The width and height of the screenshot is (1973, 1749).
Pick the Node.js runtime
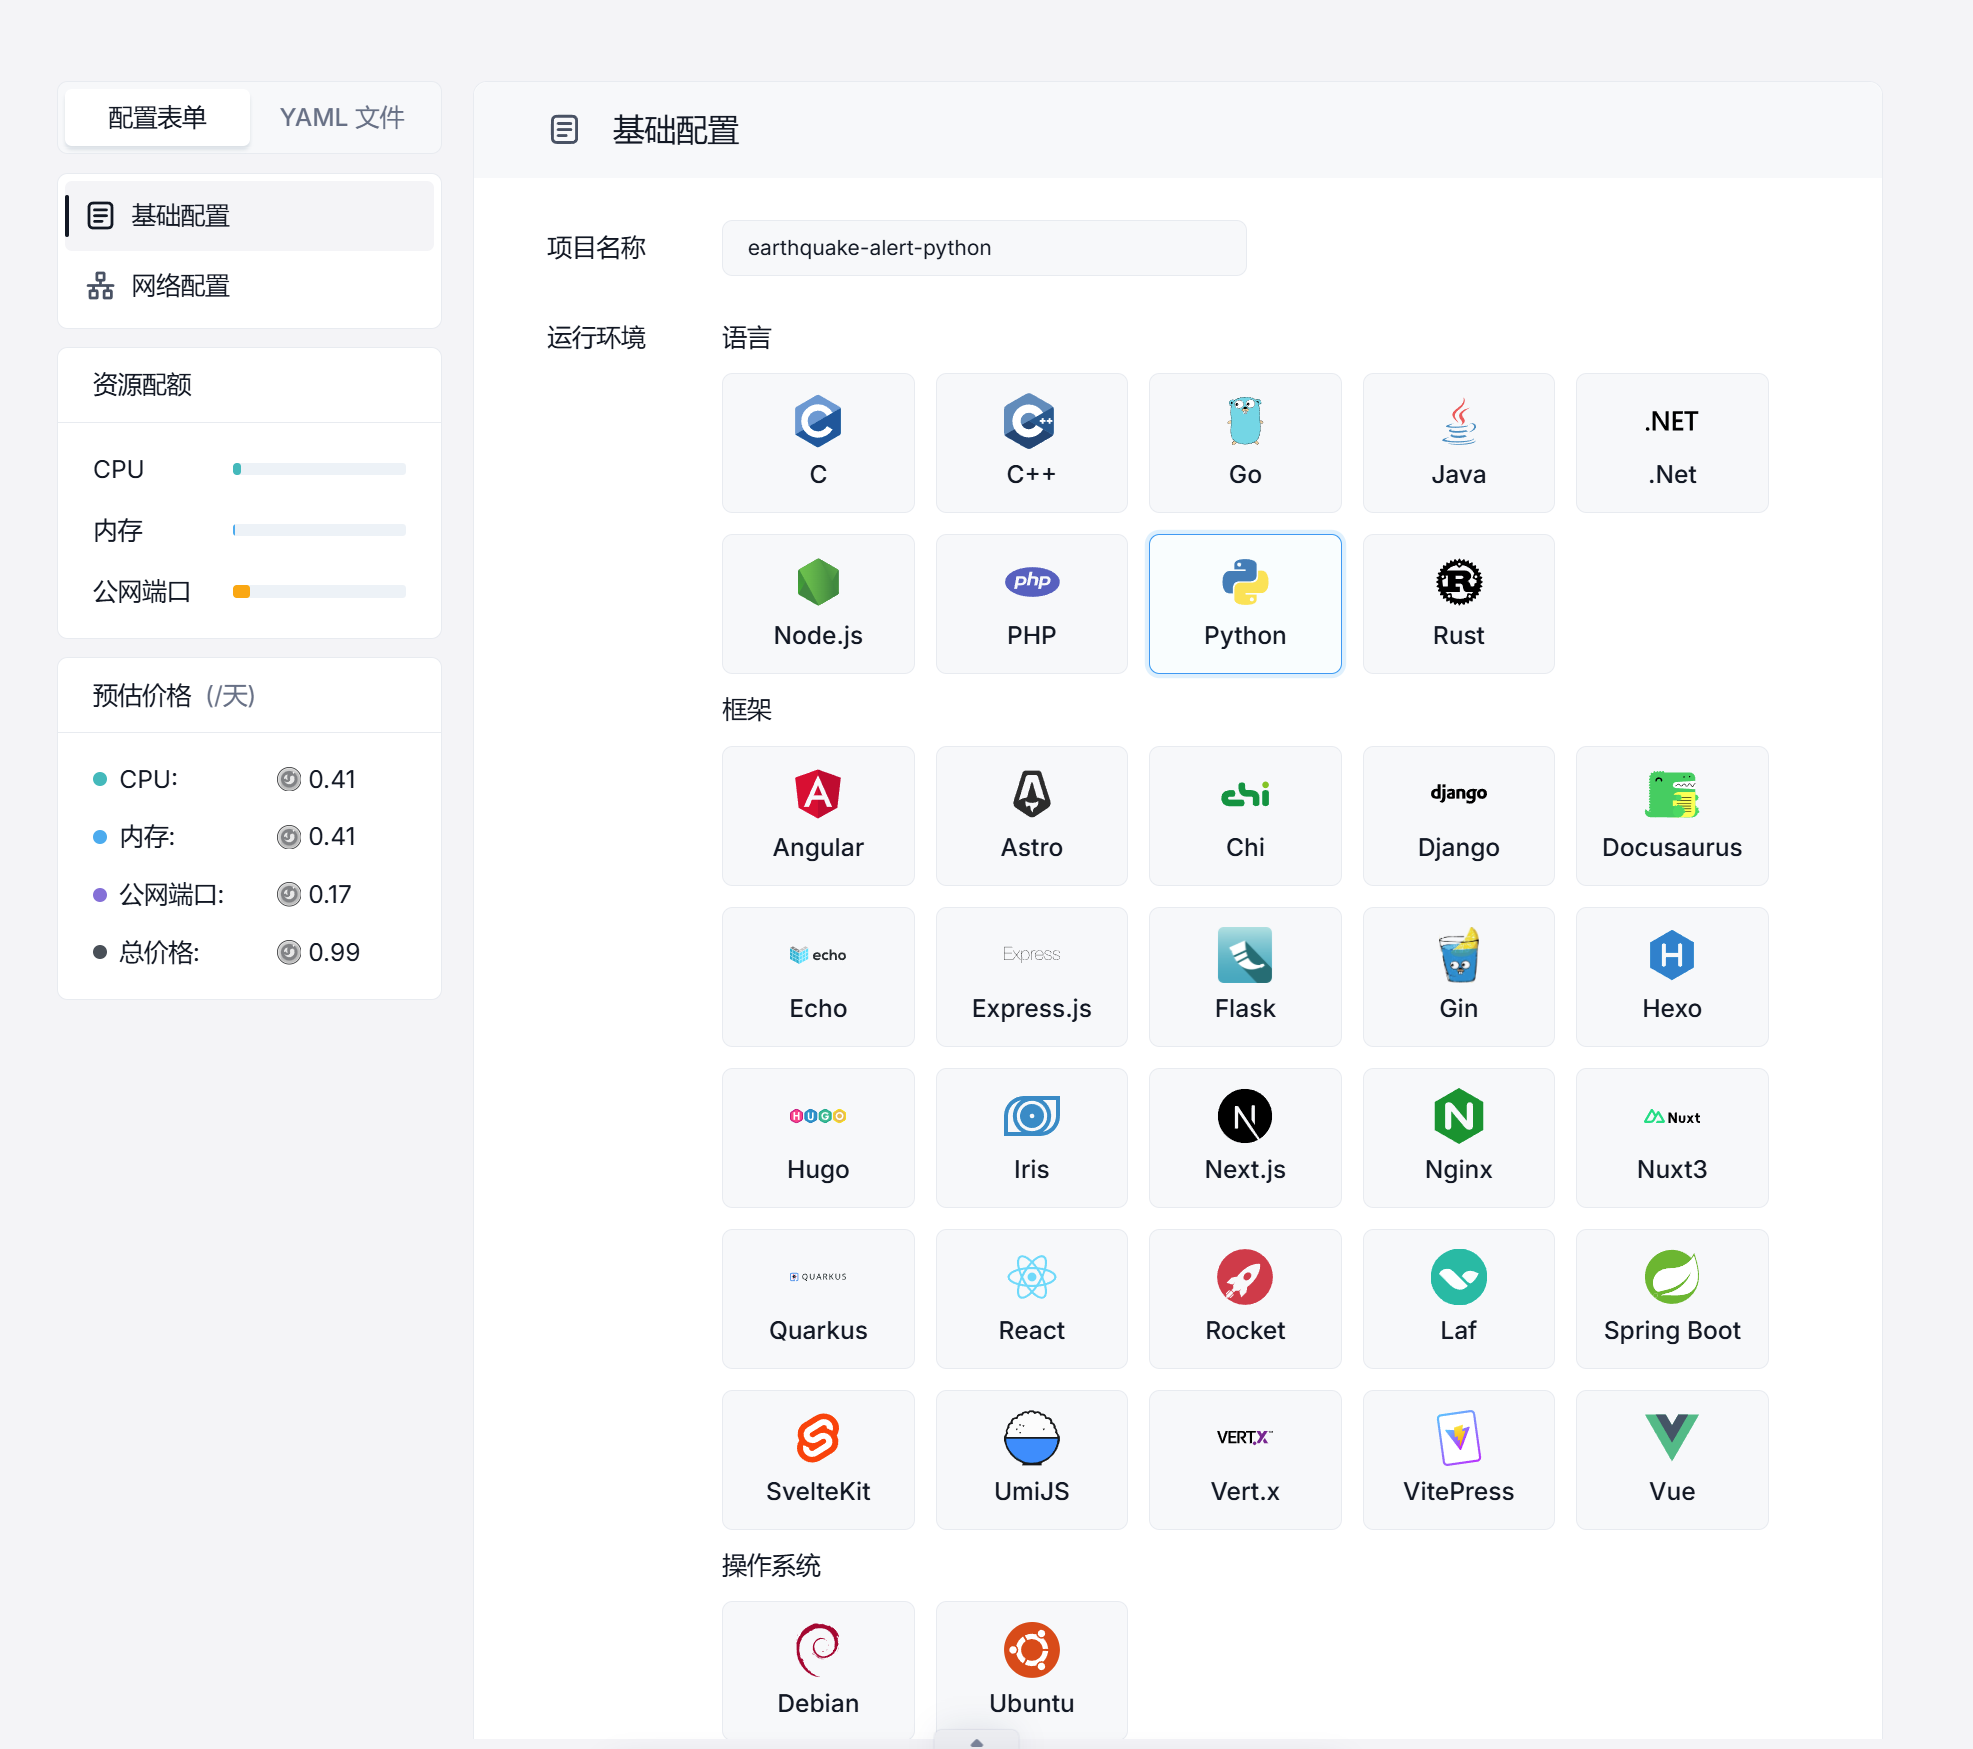pyautogui.click(x=818, y=604)
